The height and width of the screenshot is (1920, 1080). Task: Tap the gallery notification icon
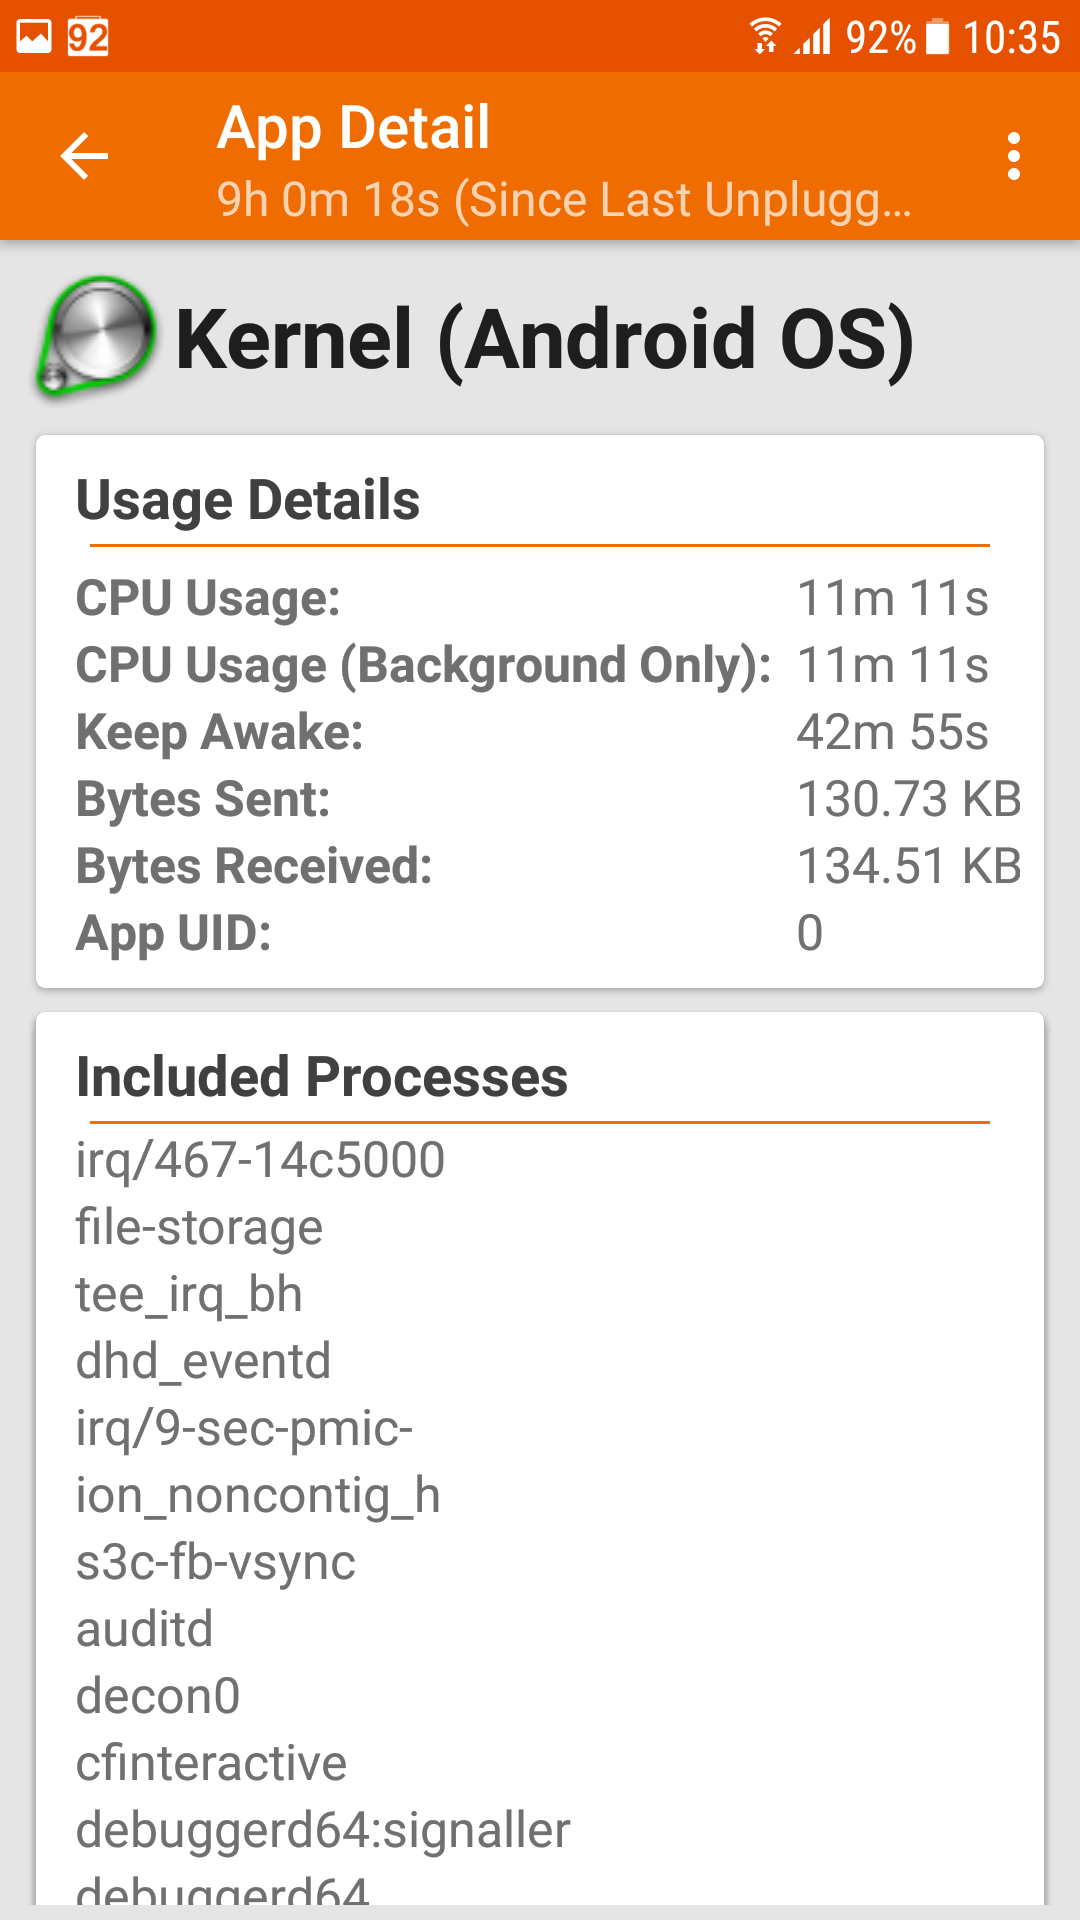[x=34, y=37]
